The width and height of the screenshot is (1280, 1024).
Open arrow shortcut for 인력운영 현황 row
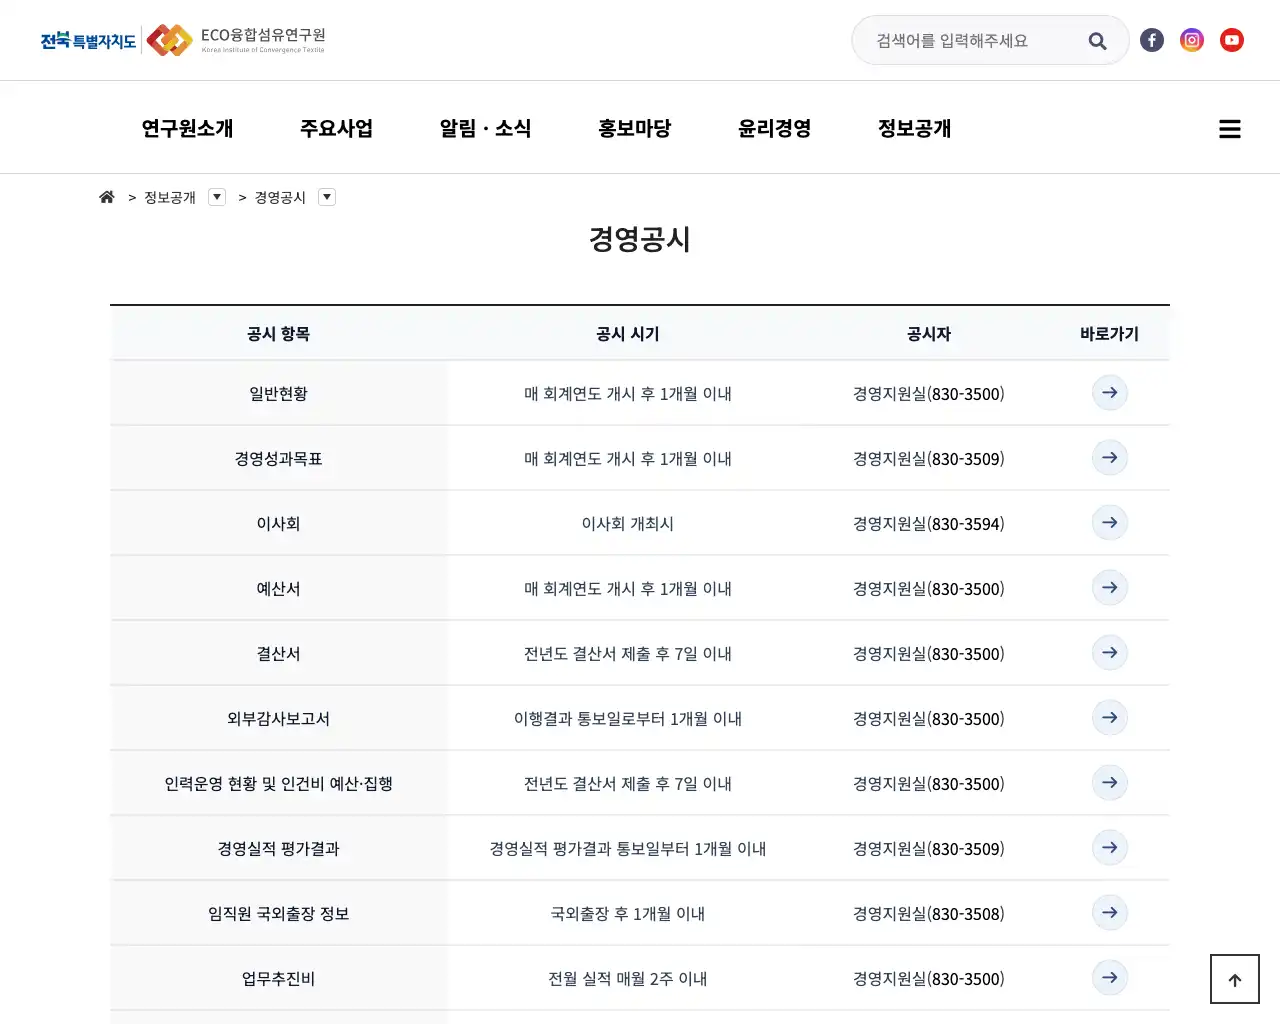pyautogui.click(x=1110, y=783)
